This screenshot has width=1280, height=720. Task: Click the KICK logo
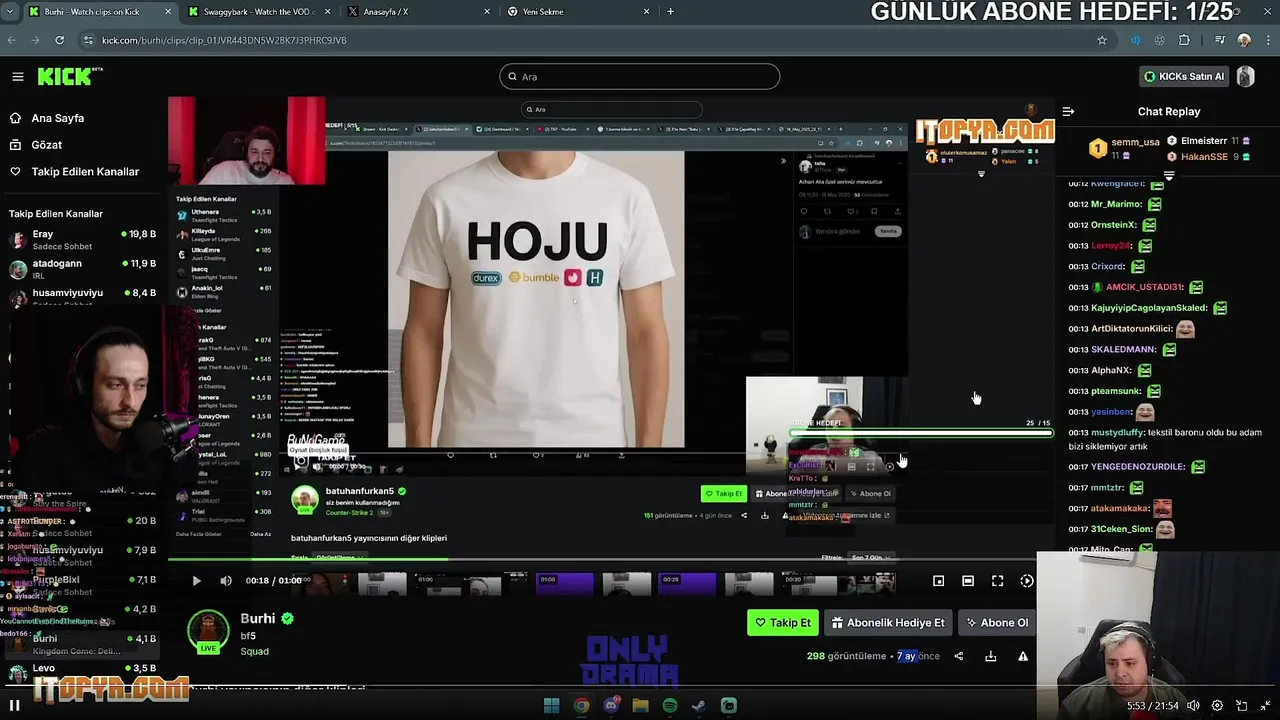pyautogui.click(x=70, y=76)
